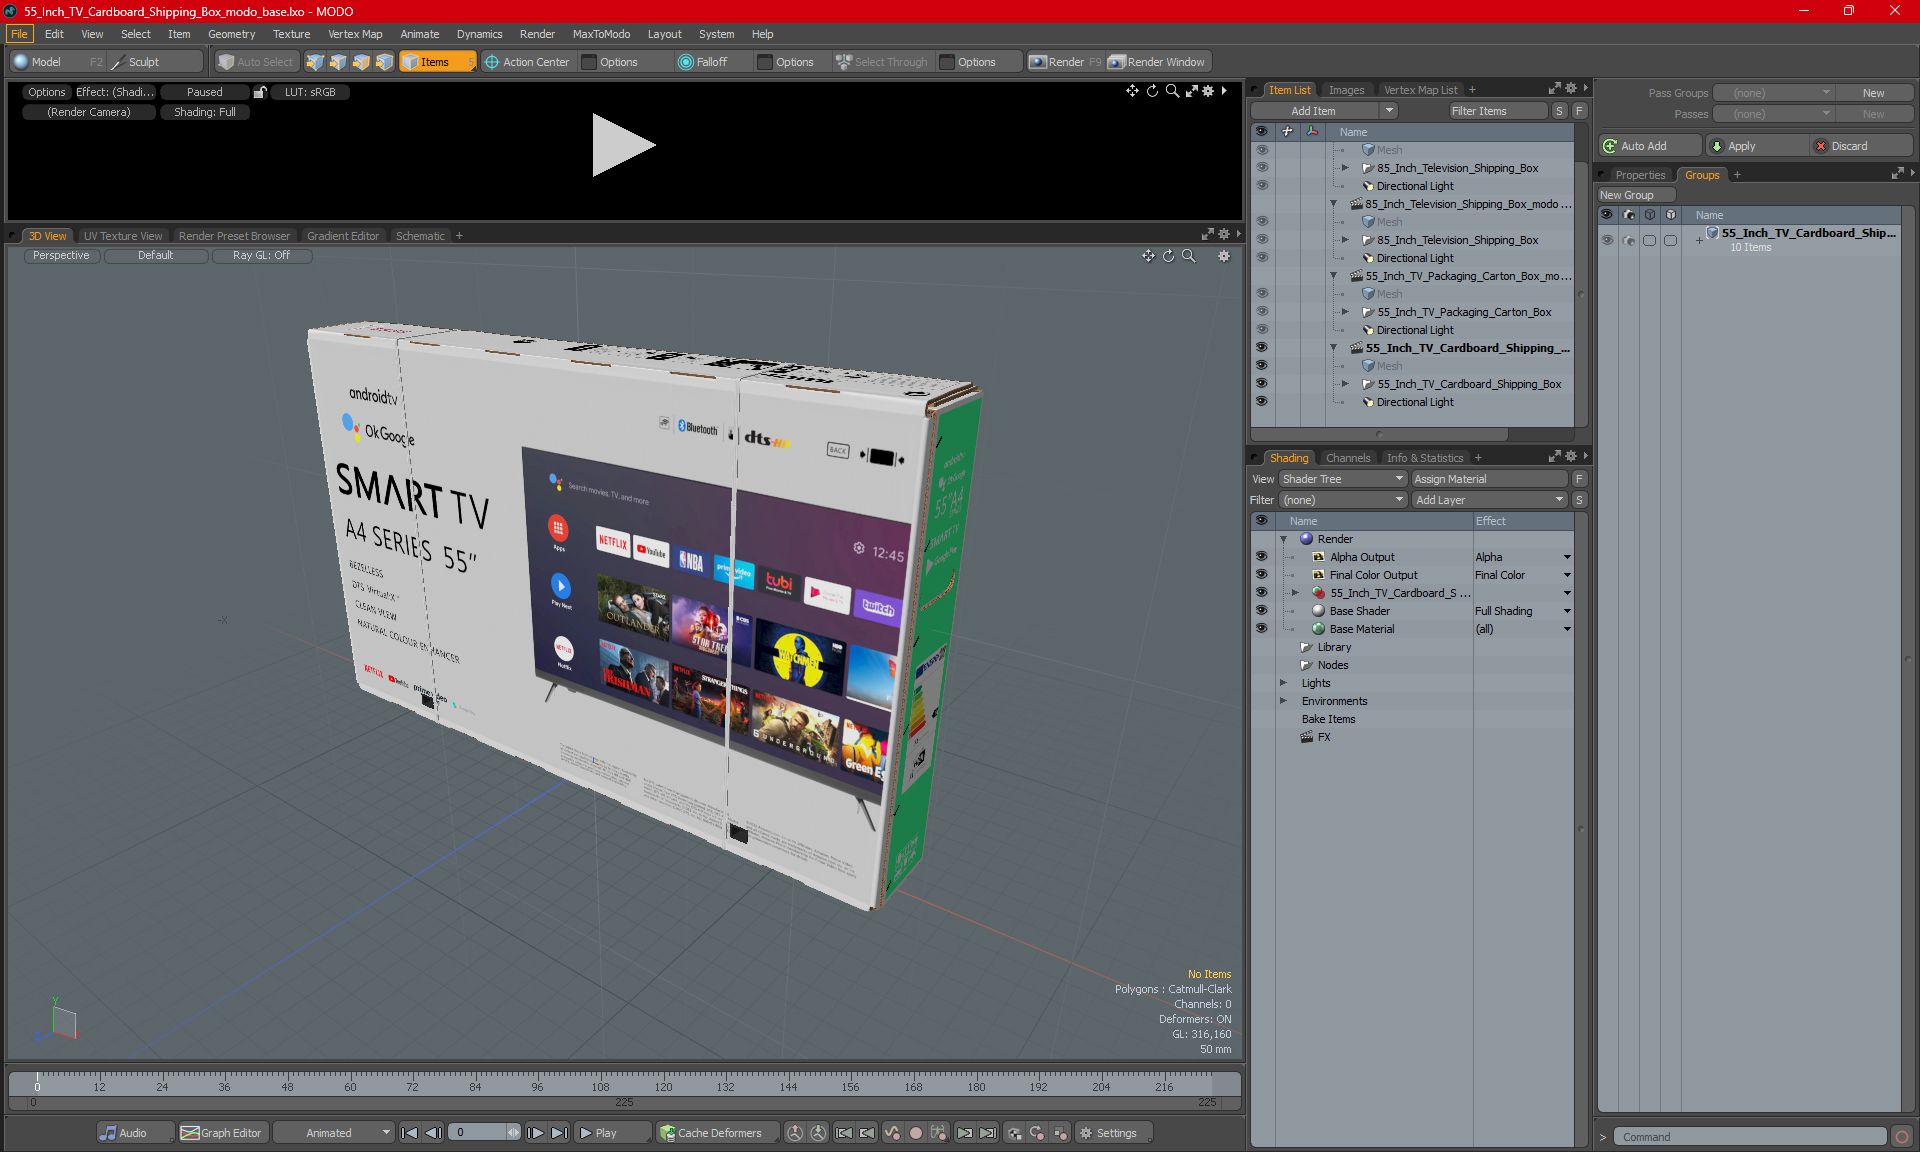Switch to the Channels tab
1920x1152 pixels.
(x=1348, y=458)
